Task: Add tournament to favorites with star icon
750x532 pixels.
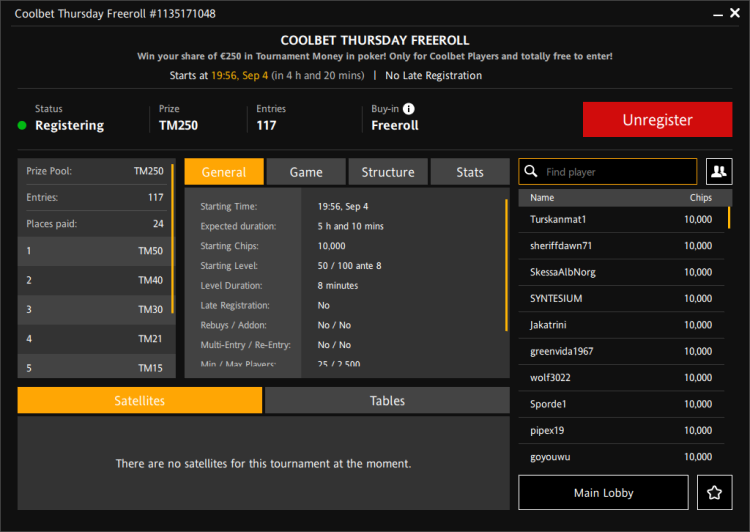Action: click(x=715, y=492)
